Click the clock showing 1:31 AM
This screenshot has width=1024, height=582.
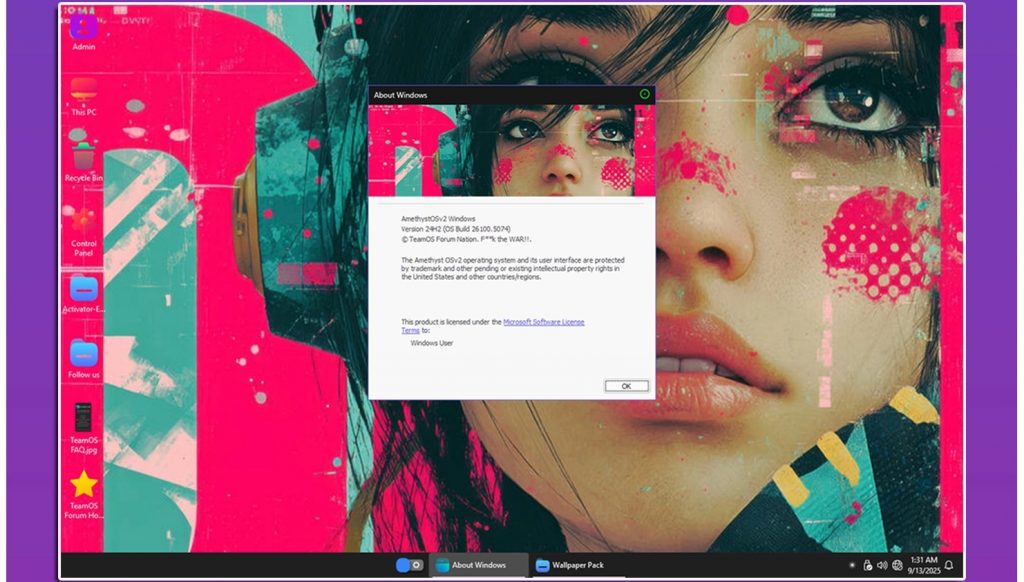pyautogui.click(x=923, y=565)
